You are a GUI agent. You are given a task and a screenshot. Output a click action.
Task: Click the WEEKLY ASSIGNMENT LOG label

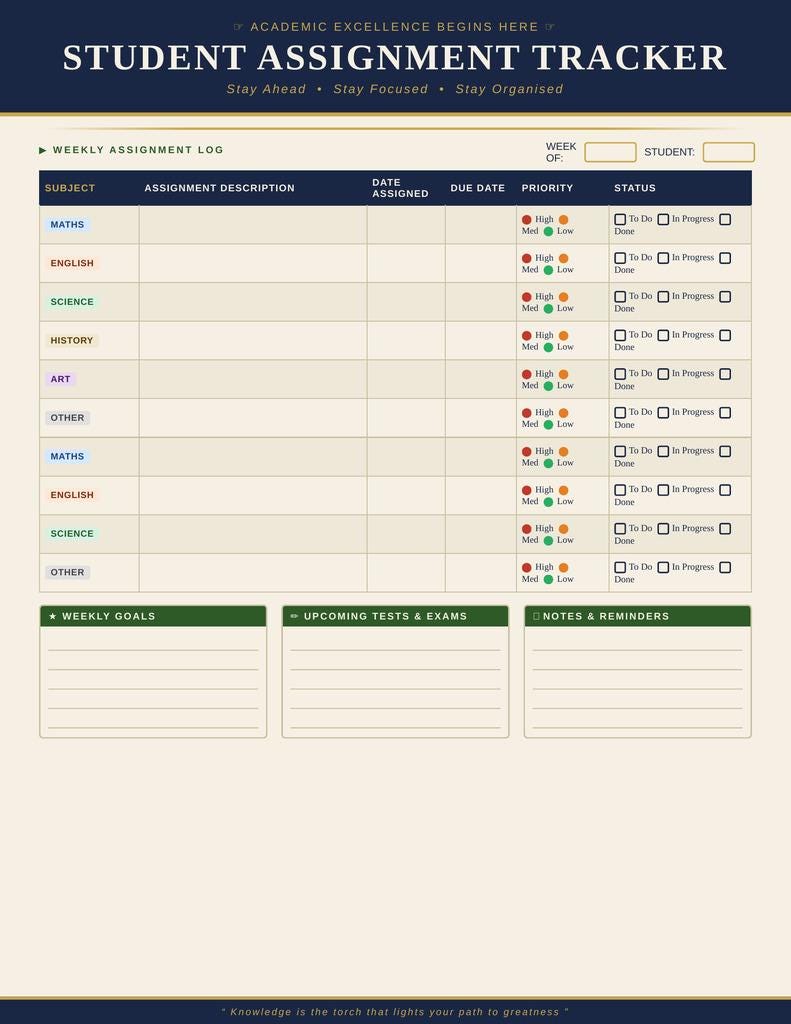tap(138, 150)
